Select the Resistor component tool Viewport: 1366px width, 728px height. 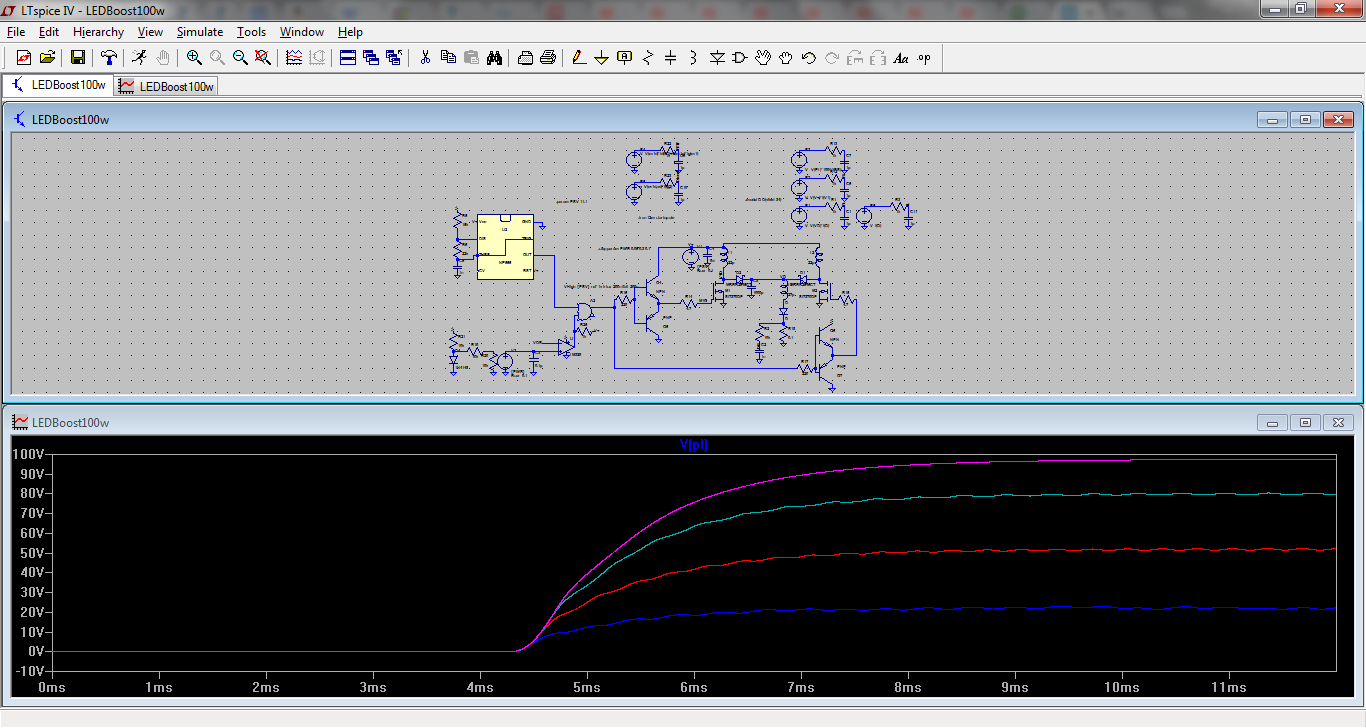648,58
